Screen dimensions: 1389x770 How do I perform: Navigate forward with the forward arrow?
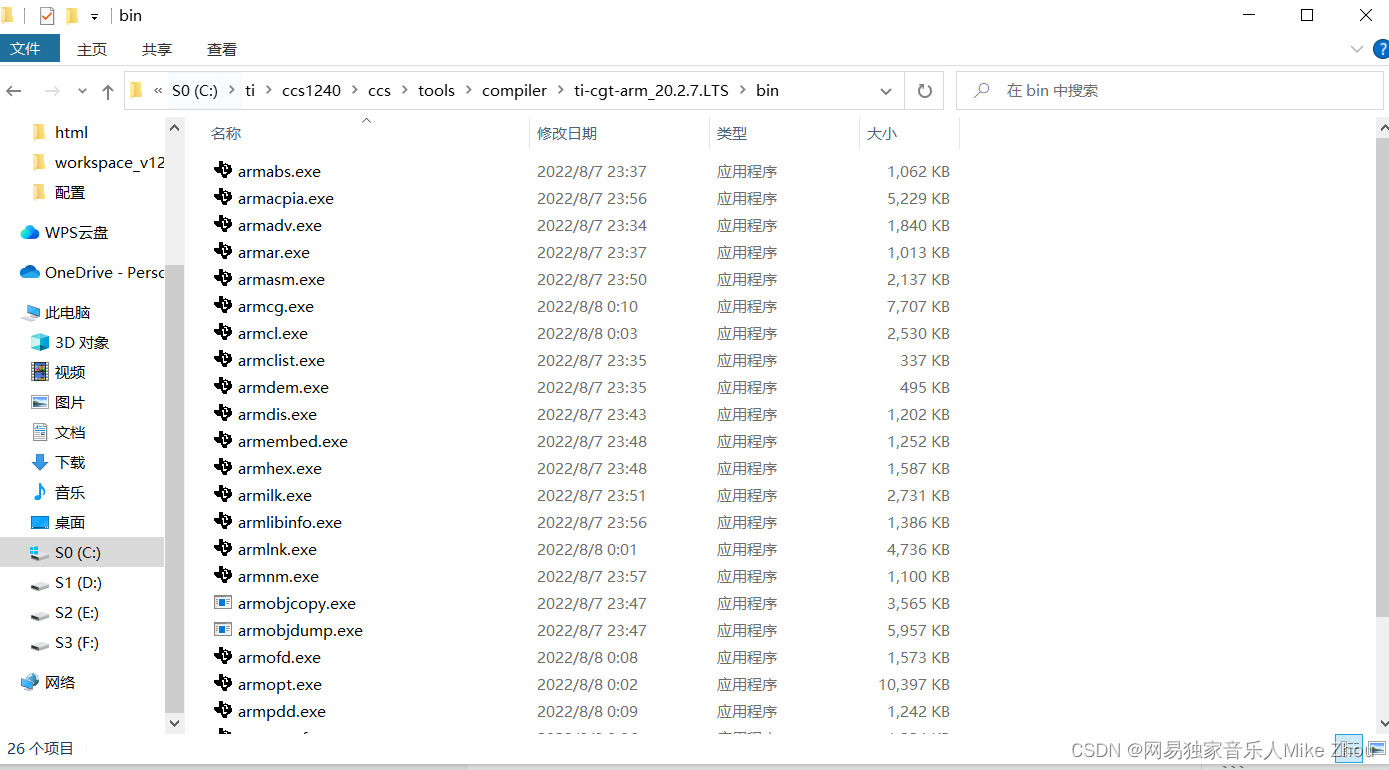click(x=52, y=91)
